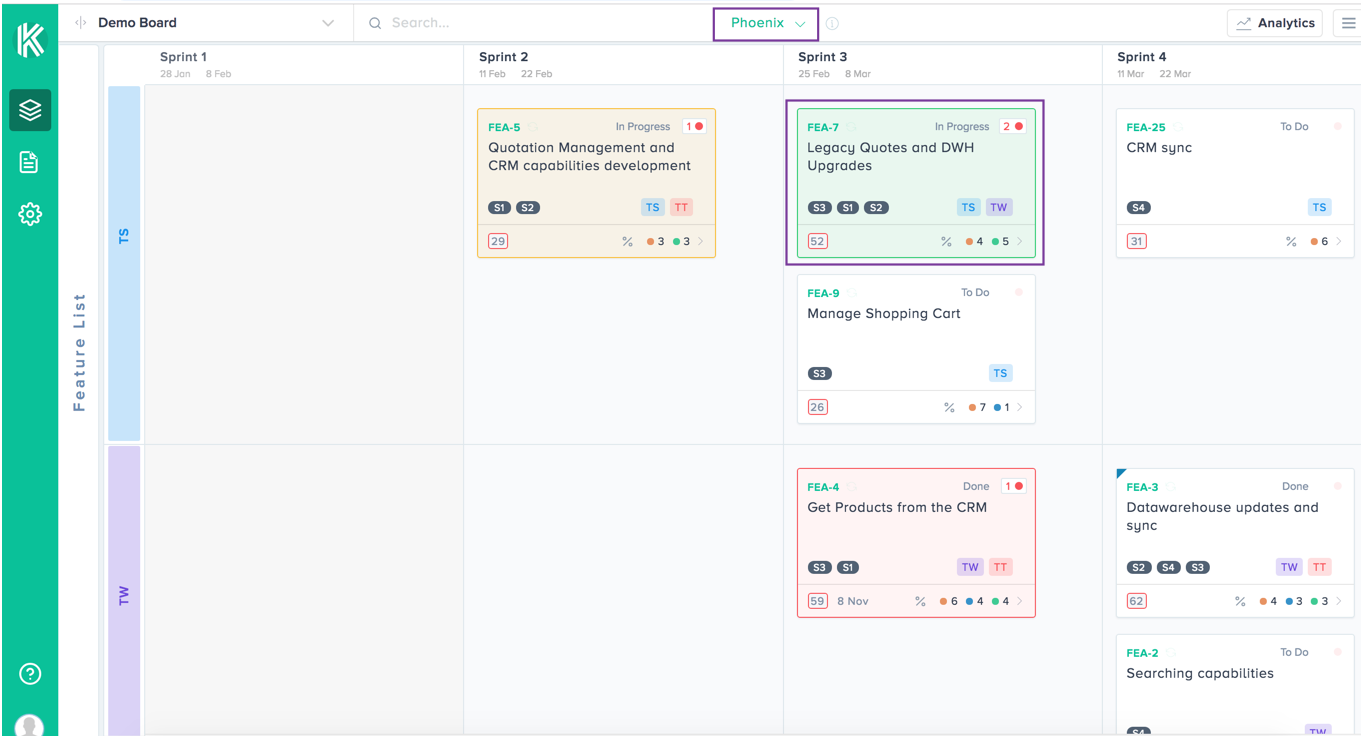Click the info icon next to Phoenix
Image resolution: width=1361 pixels, height=736 pixels.
tap(832, 24)
